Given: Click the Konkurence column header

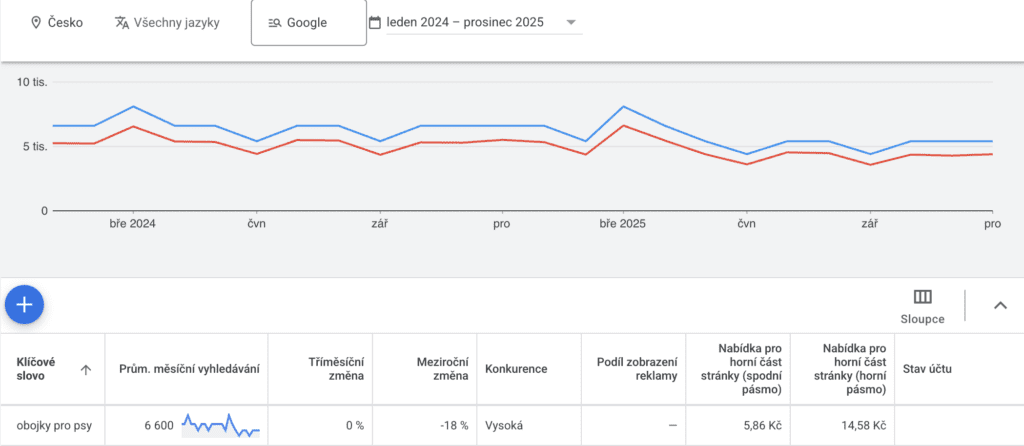Looking at the screenshot, I should [x=516, y=369].
